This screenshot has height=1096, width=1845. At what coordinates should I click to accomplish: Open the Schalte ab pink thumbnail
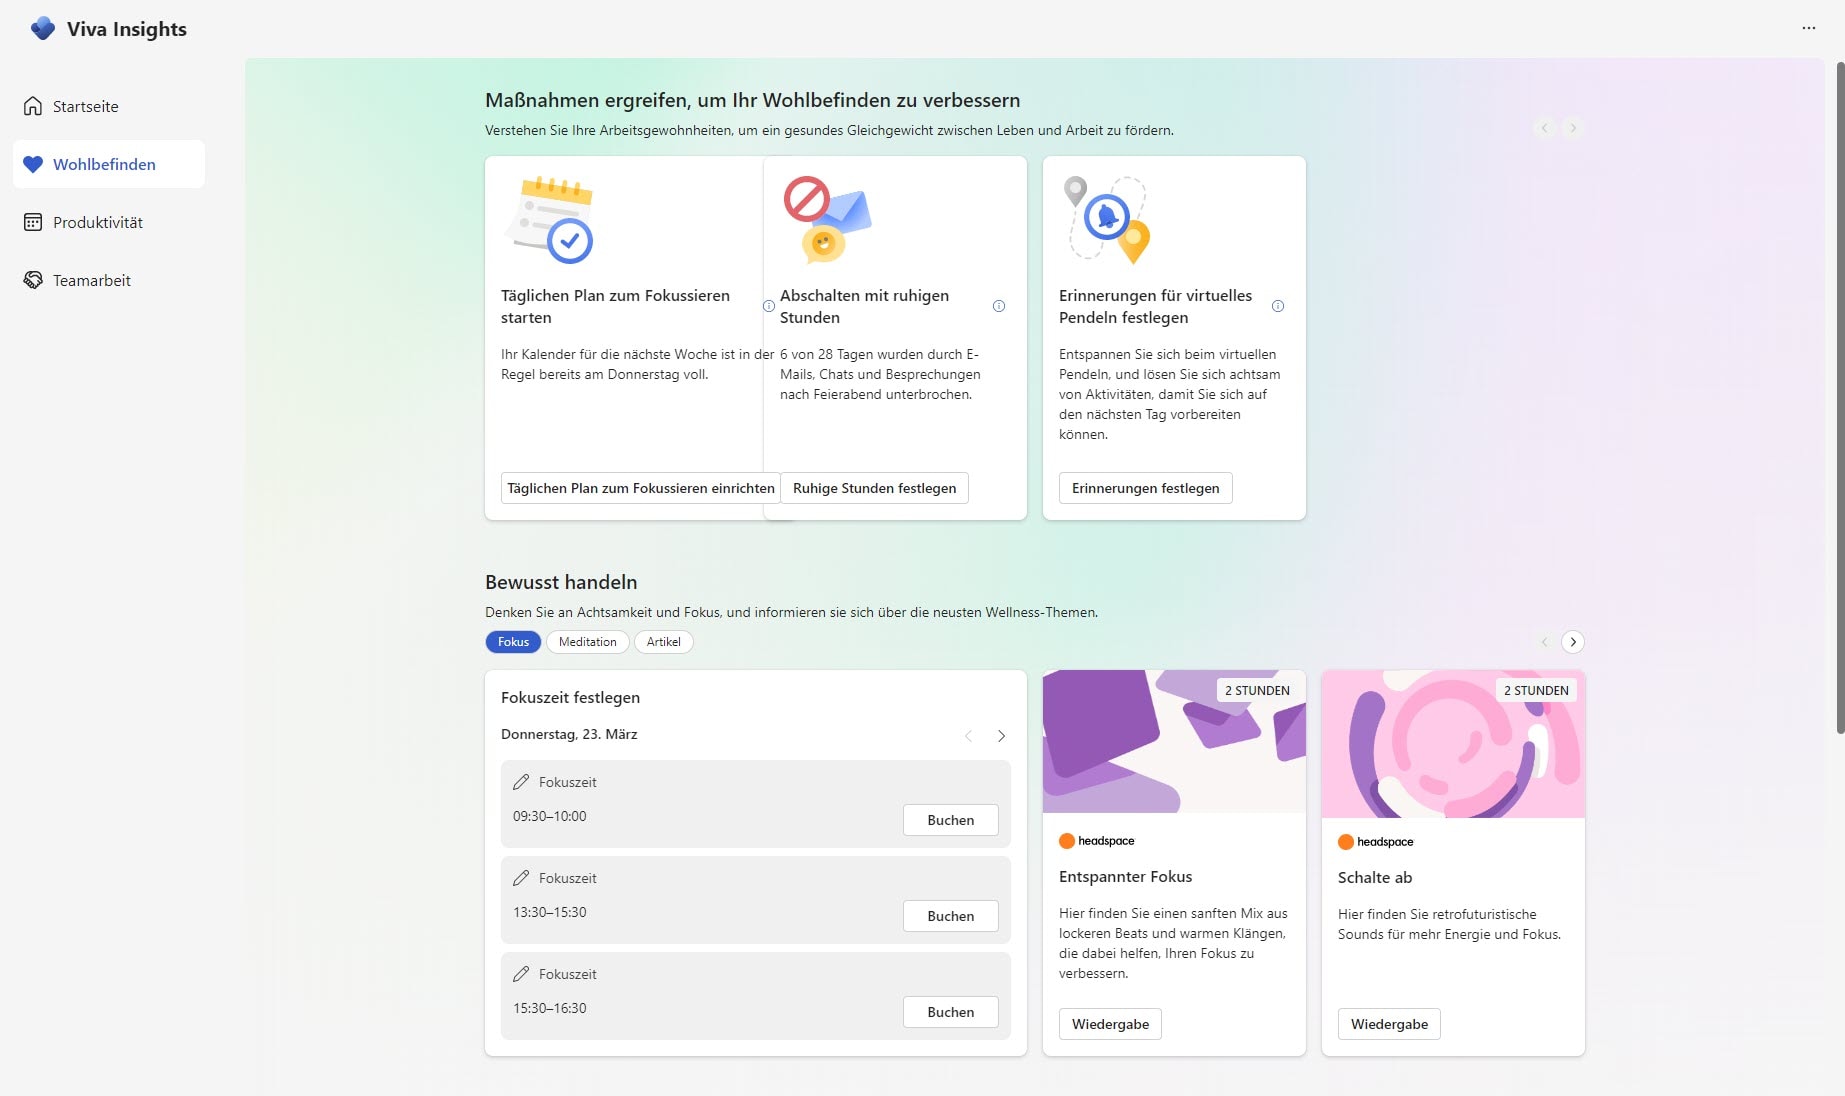[x=1452, y=744]
